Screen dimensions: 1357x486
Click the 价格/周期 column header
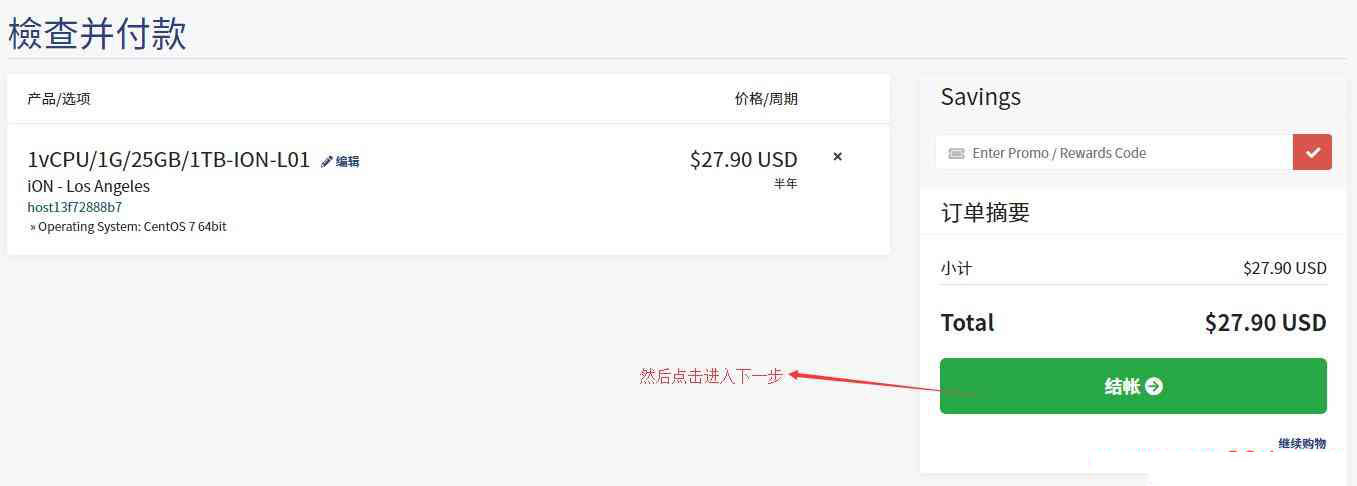coord(766,98)
